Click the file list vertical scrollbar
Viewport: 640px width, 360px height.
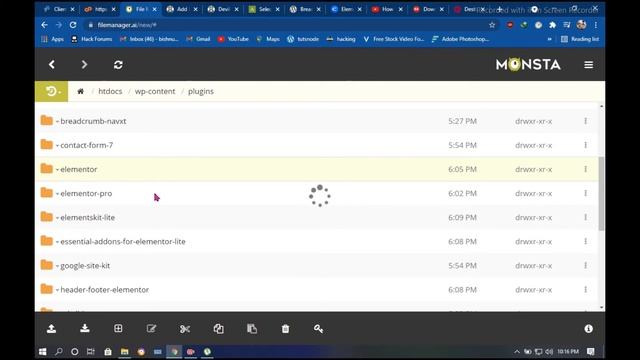(601, 193)
